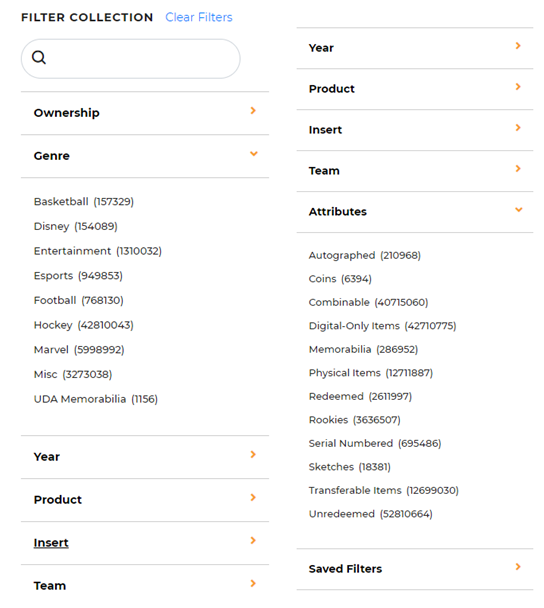Click the magnifier search icon

point(39,57)
